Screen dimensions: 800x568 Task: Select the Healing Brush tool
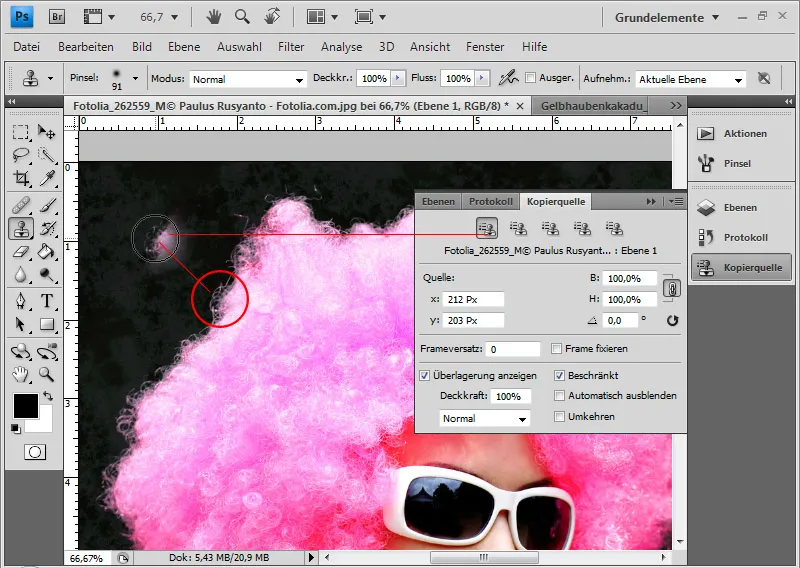(20, 206)
